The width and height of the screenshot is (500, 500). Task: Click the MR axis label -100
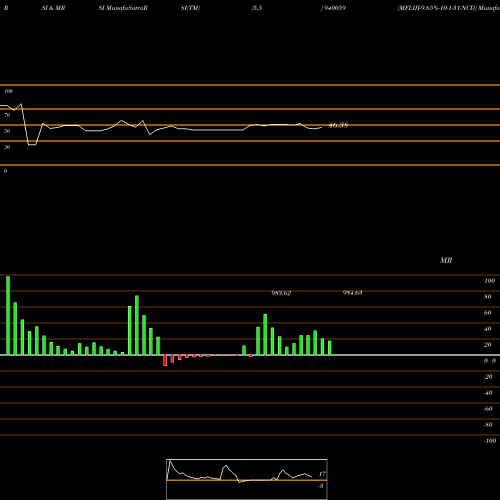(490, 441)
